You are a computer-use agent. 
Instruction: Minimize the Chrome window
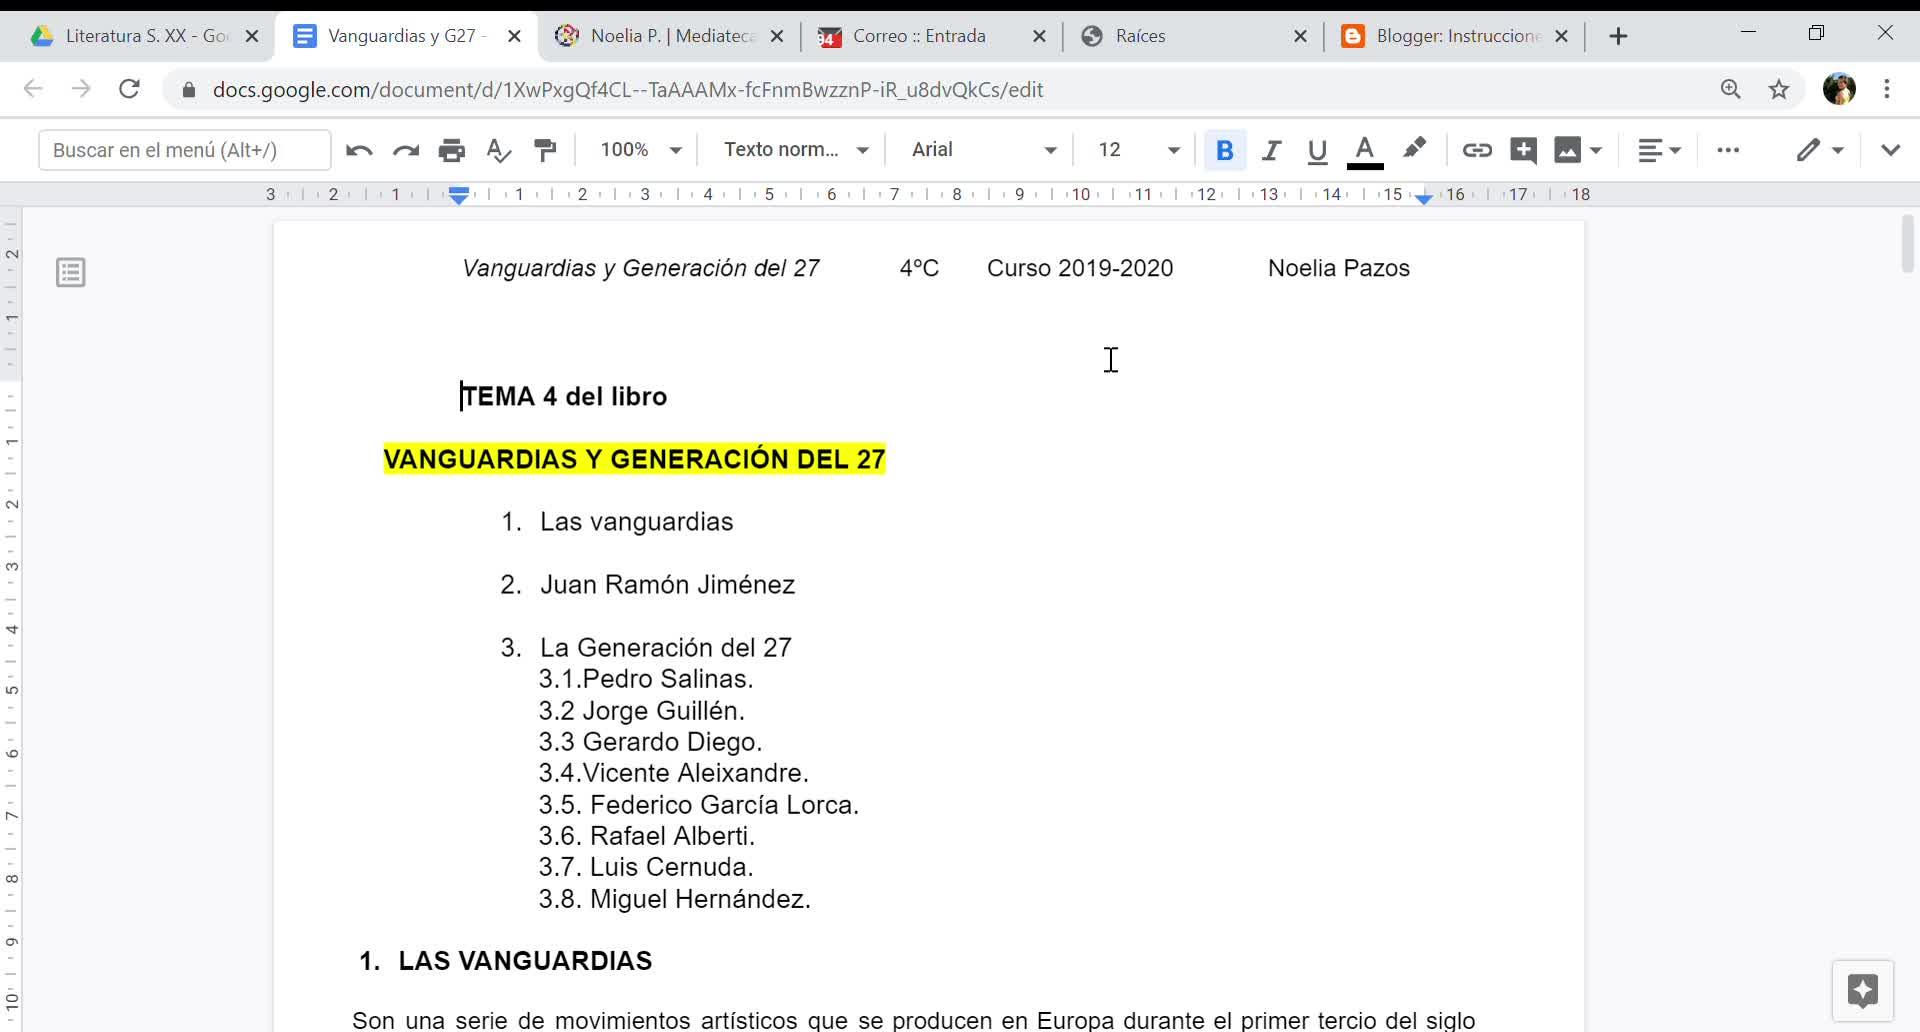point(1748,33)
